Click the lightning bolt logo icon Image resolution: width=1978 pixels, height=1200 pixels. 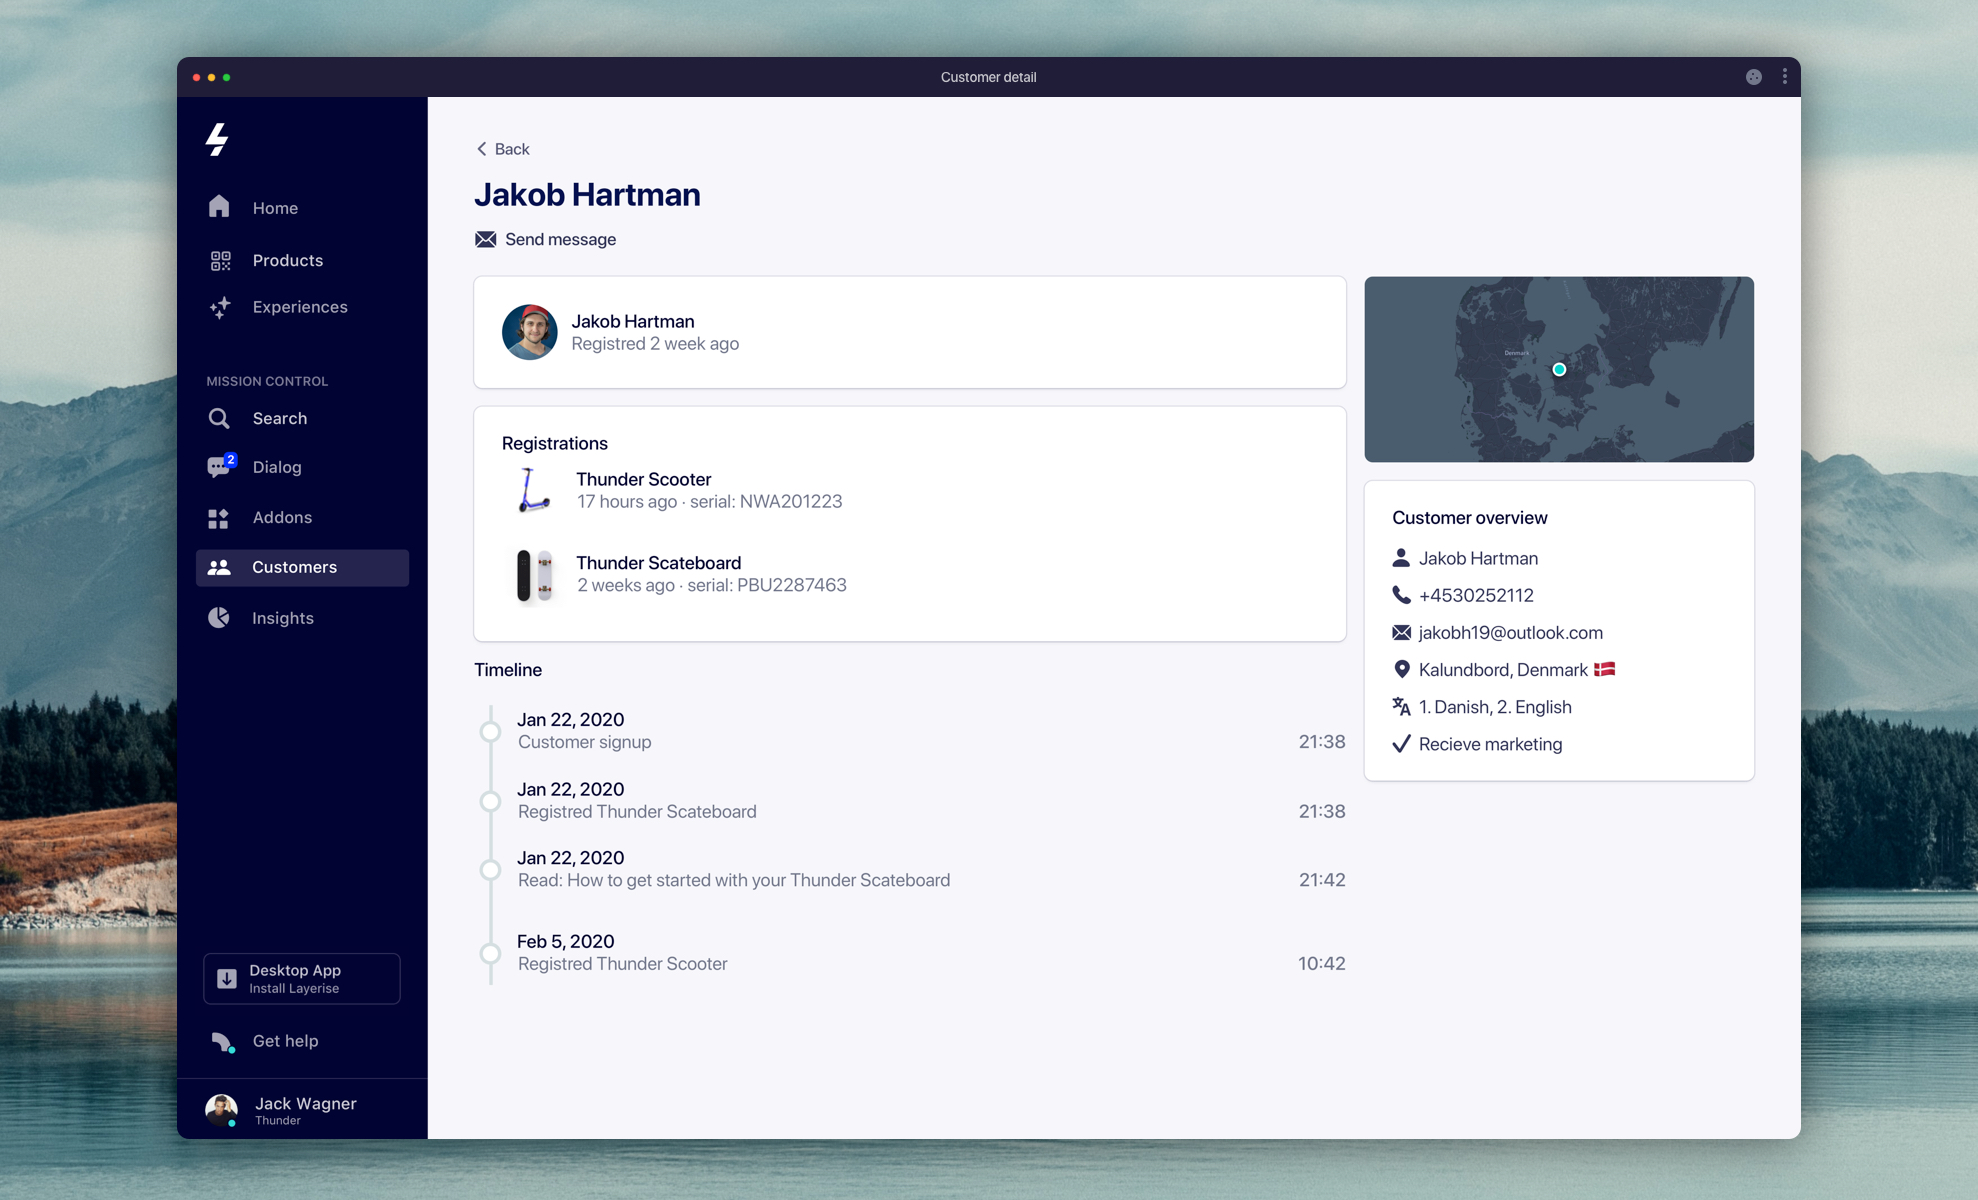tap(217, 139)
